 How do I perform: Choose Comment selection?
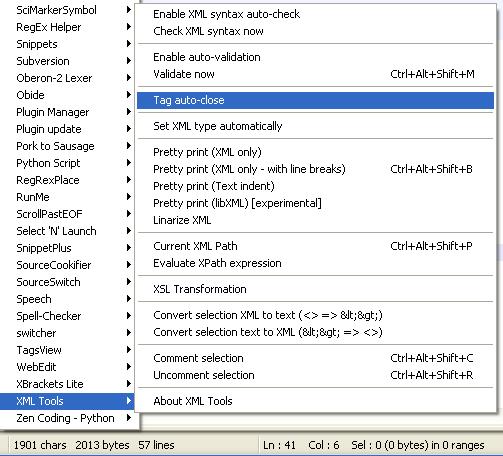point(315,358)
